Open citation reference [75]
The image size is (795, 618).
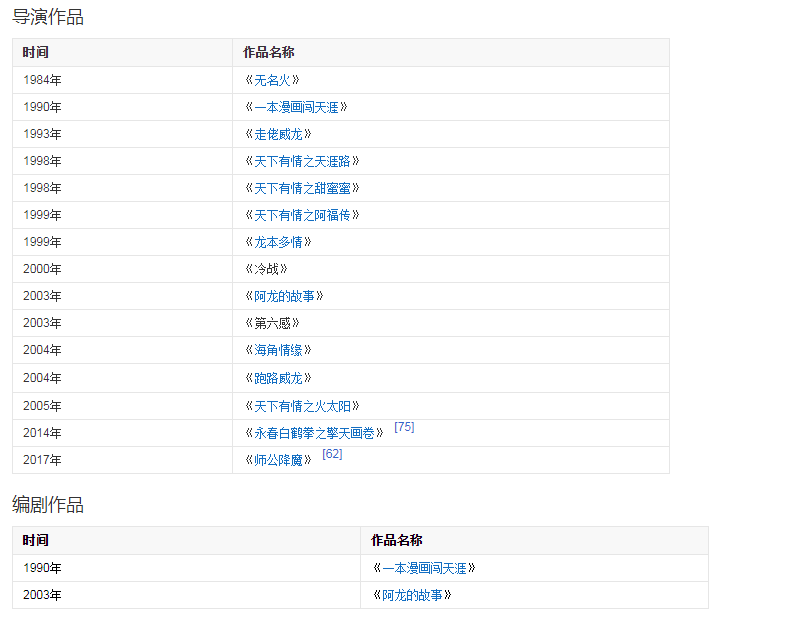404,427
